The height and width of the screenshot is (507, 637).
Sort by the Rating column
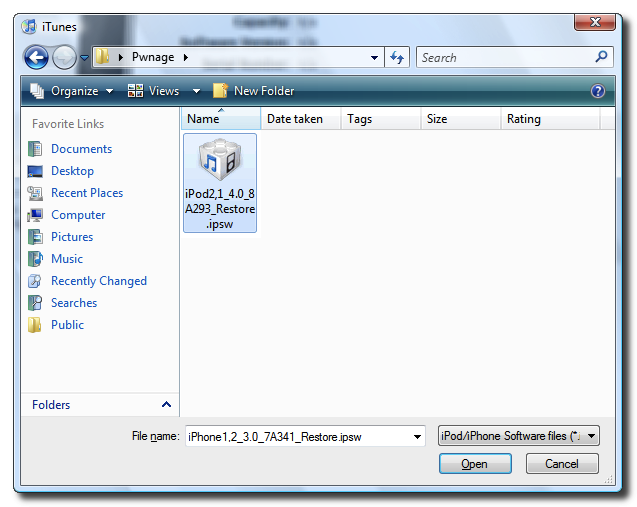(x=550, y=119)
